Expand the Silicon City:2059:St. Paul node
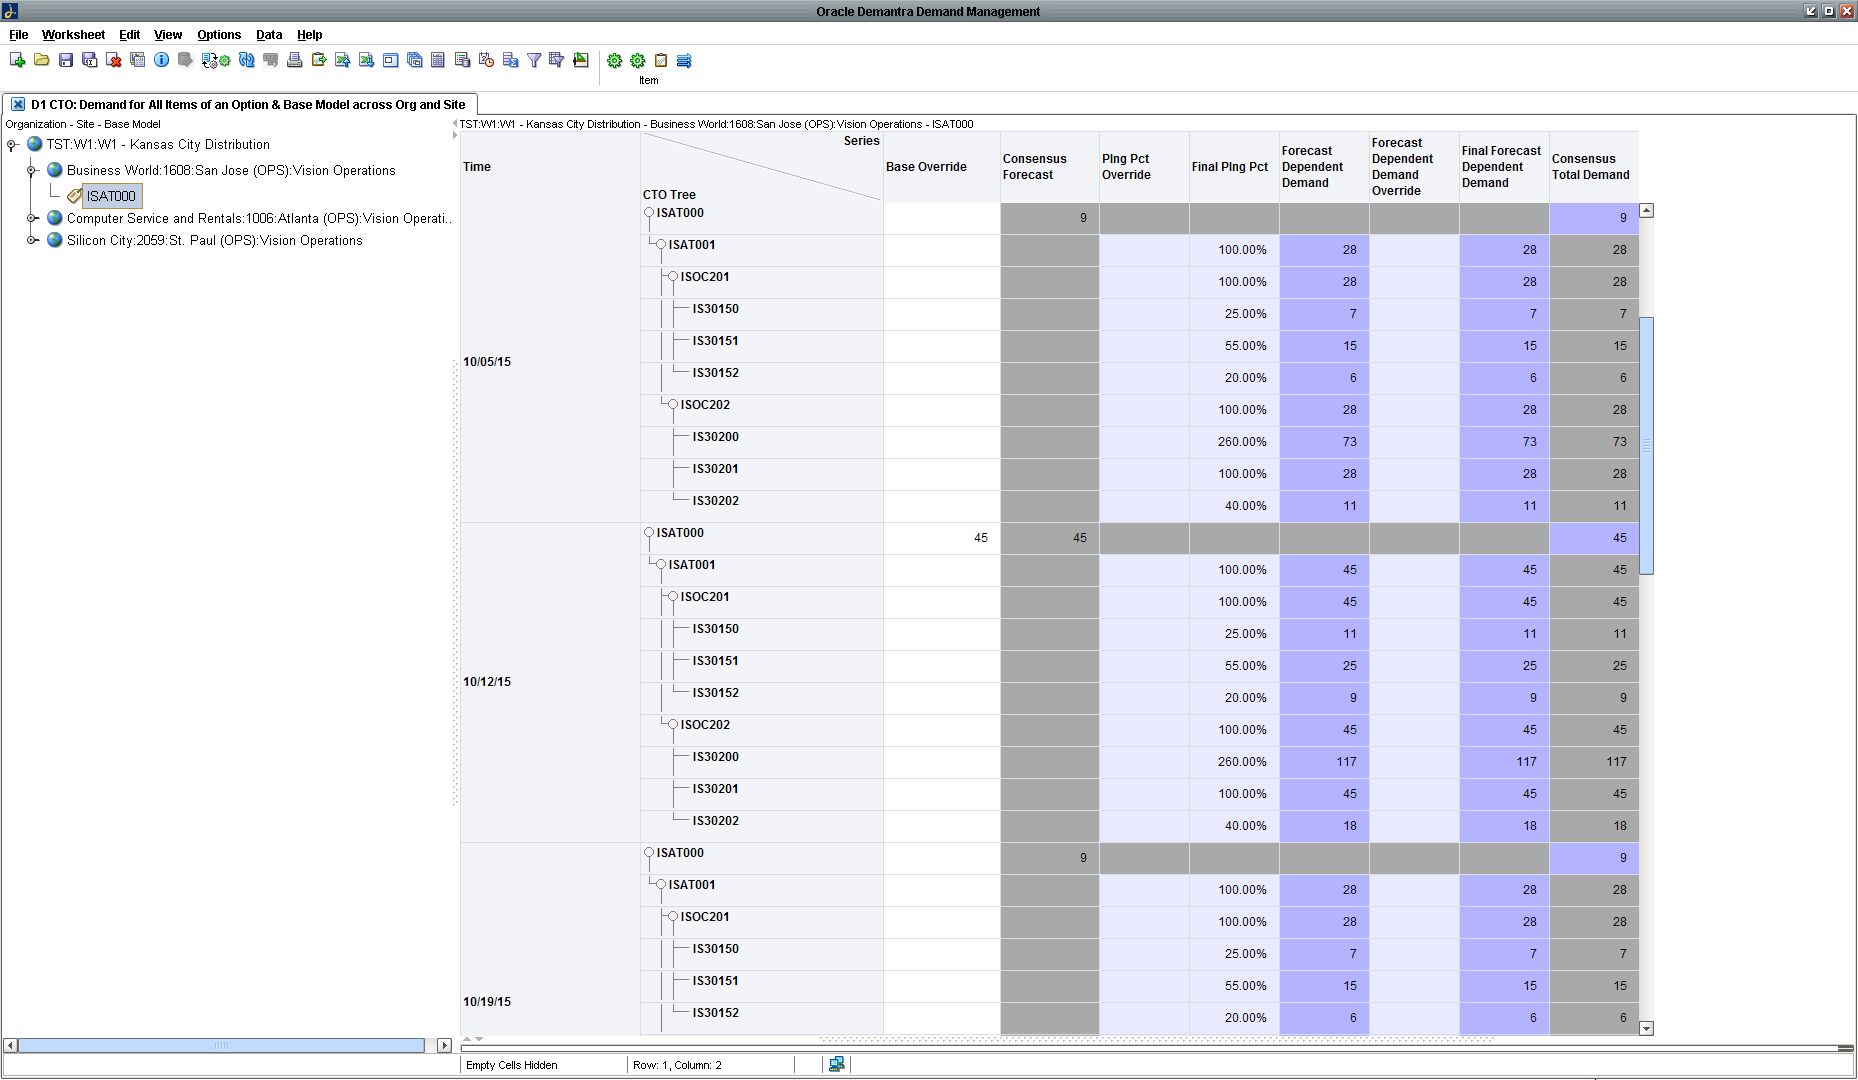 click(33, 240)
